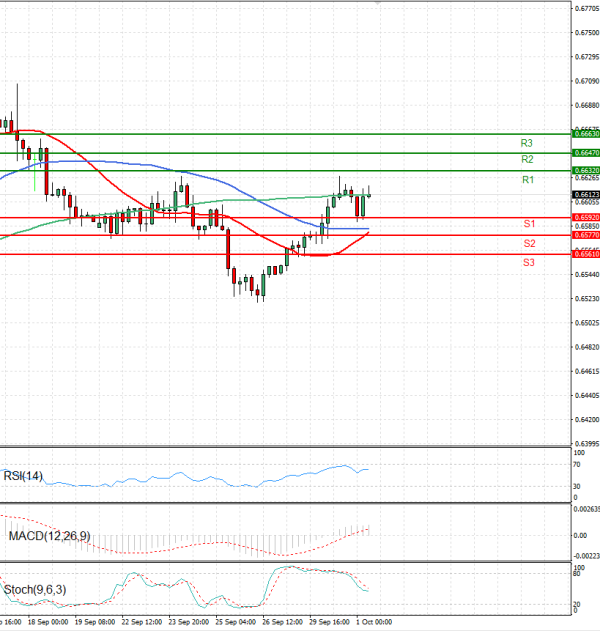Click the current price tag 0.66123
Screen dimensions: 600x631
[x=585, y=195]
